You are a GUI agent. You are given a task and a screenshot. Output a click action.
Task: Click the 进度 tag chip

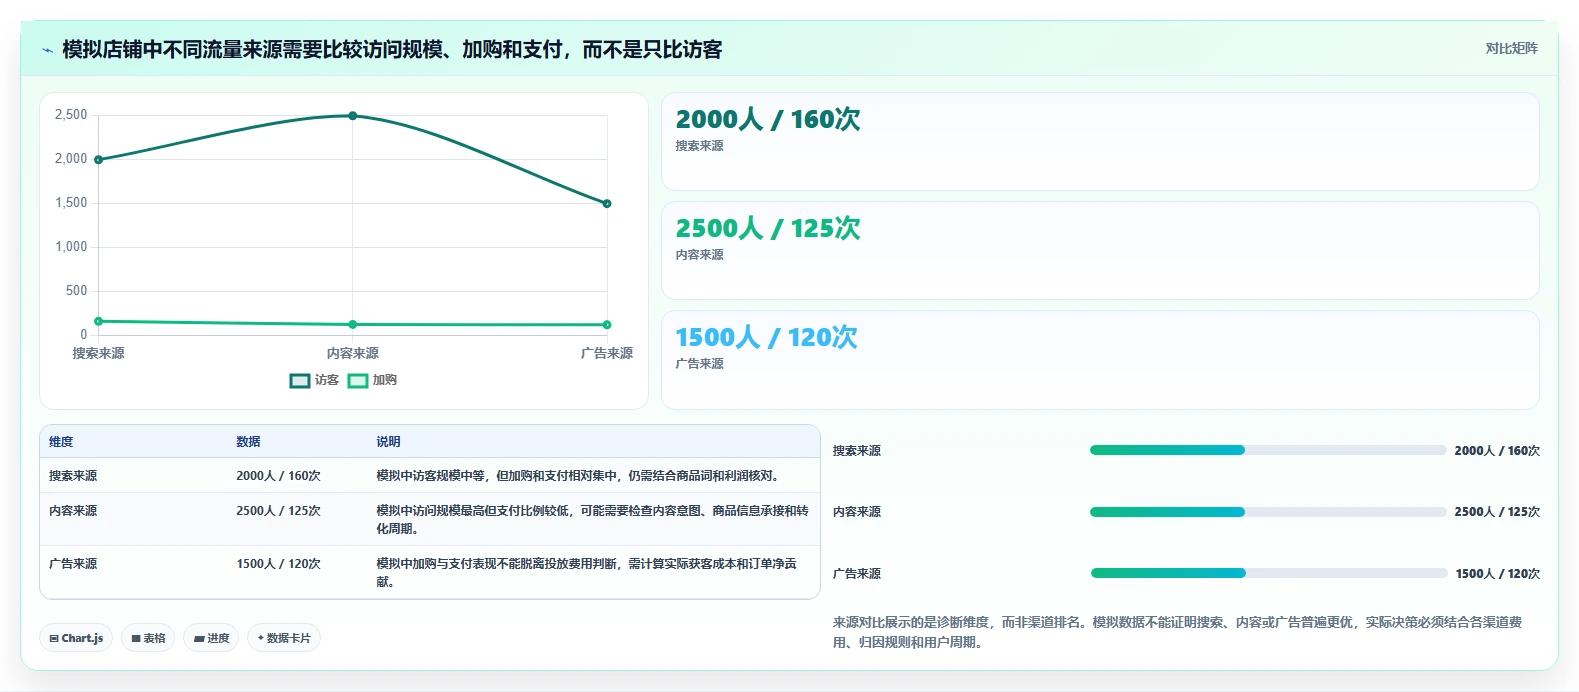coord(211,638)
